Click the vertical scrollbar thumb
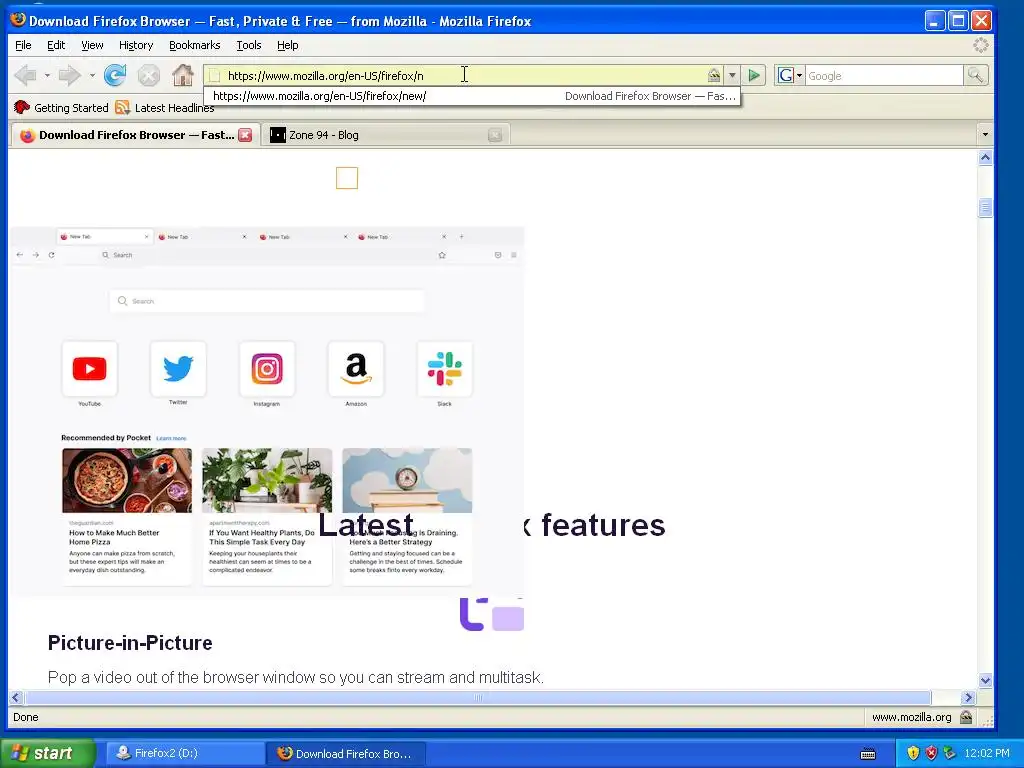 pyautogui.click(x=985, y=208)
